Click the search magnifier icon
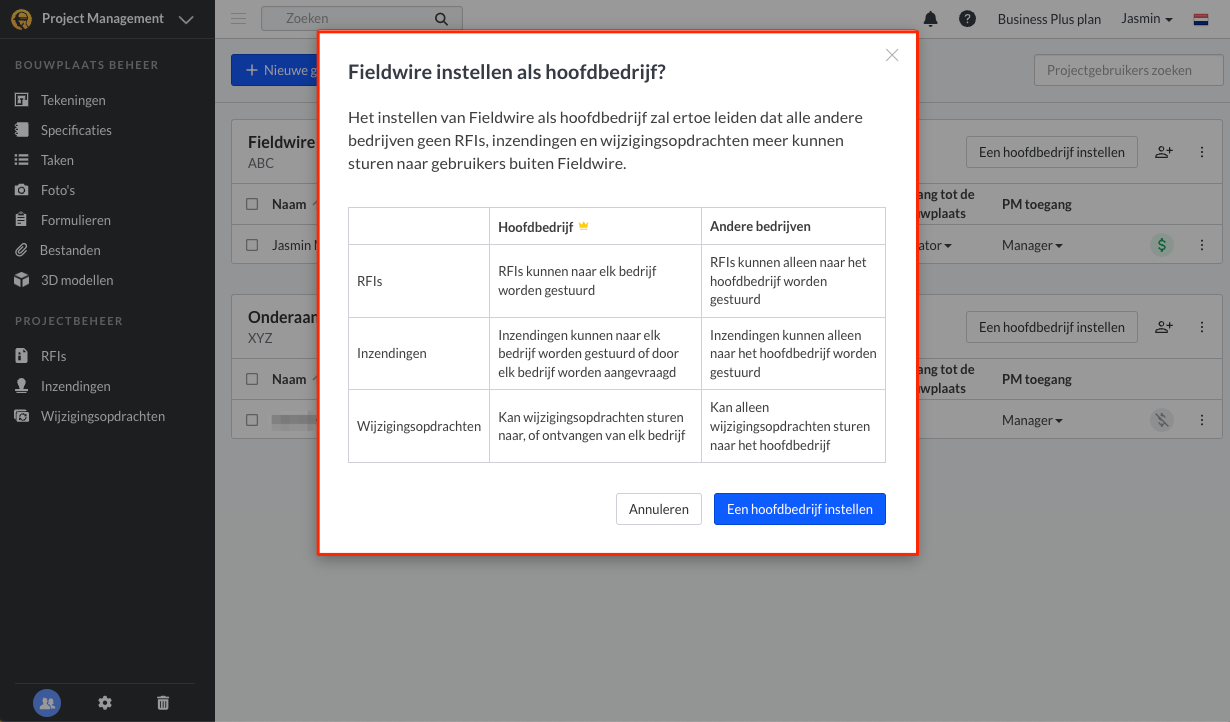 coord(442,18)
